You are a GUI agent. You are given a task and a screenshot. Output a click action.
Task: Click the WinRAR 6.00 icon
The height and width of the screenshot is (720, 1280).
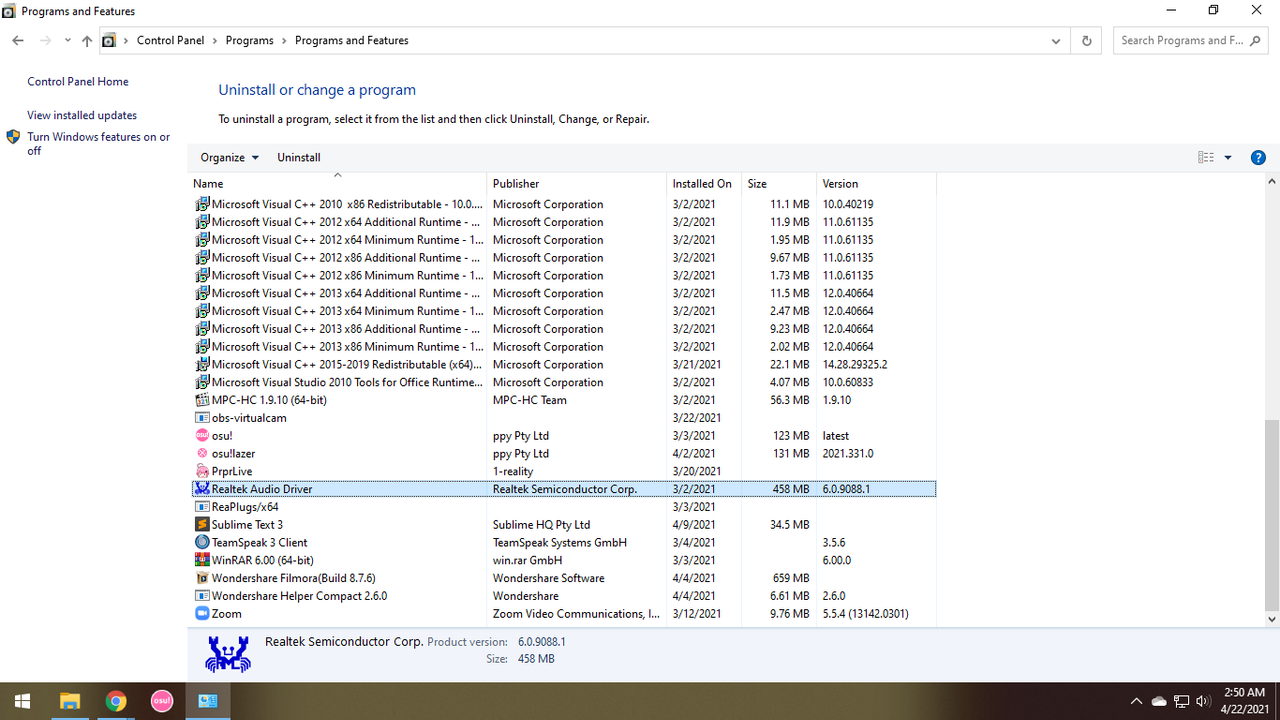coord(202,560)
